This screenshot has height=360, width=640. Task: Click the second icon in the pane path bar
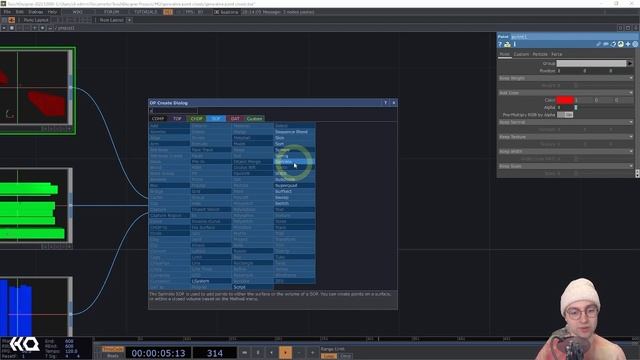(11, 28)
